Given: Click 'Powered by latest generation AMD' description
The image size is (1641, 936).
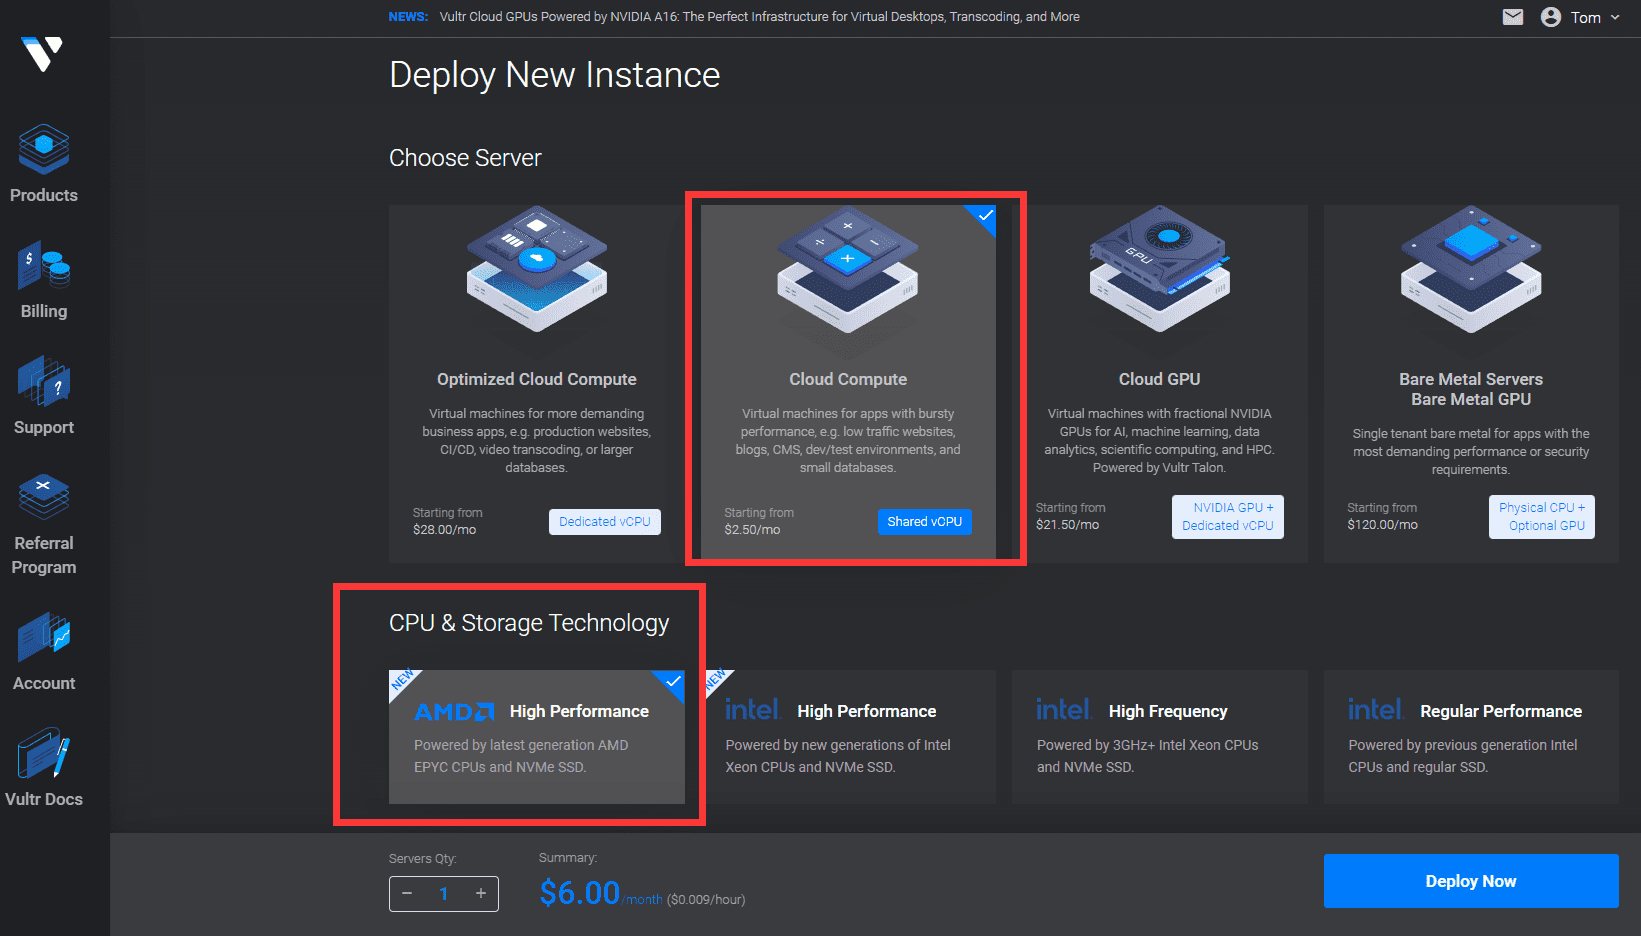Looking at the screenshot, I should pos(521,745).
